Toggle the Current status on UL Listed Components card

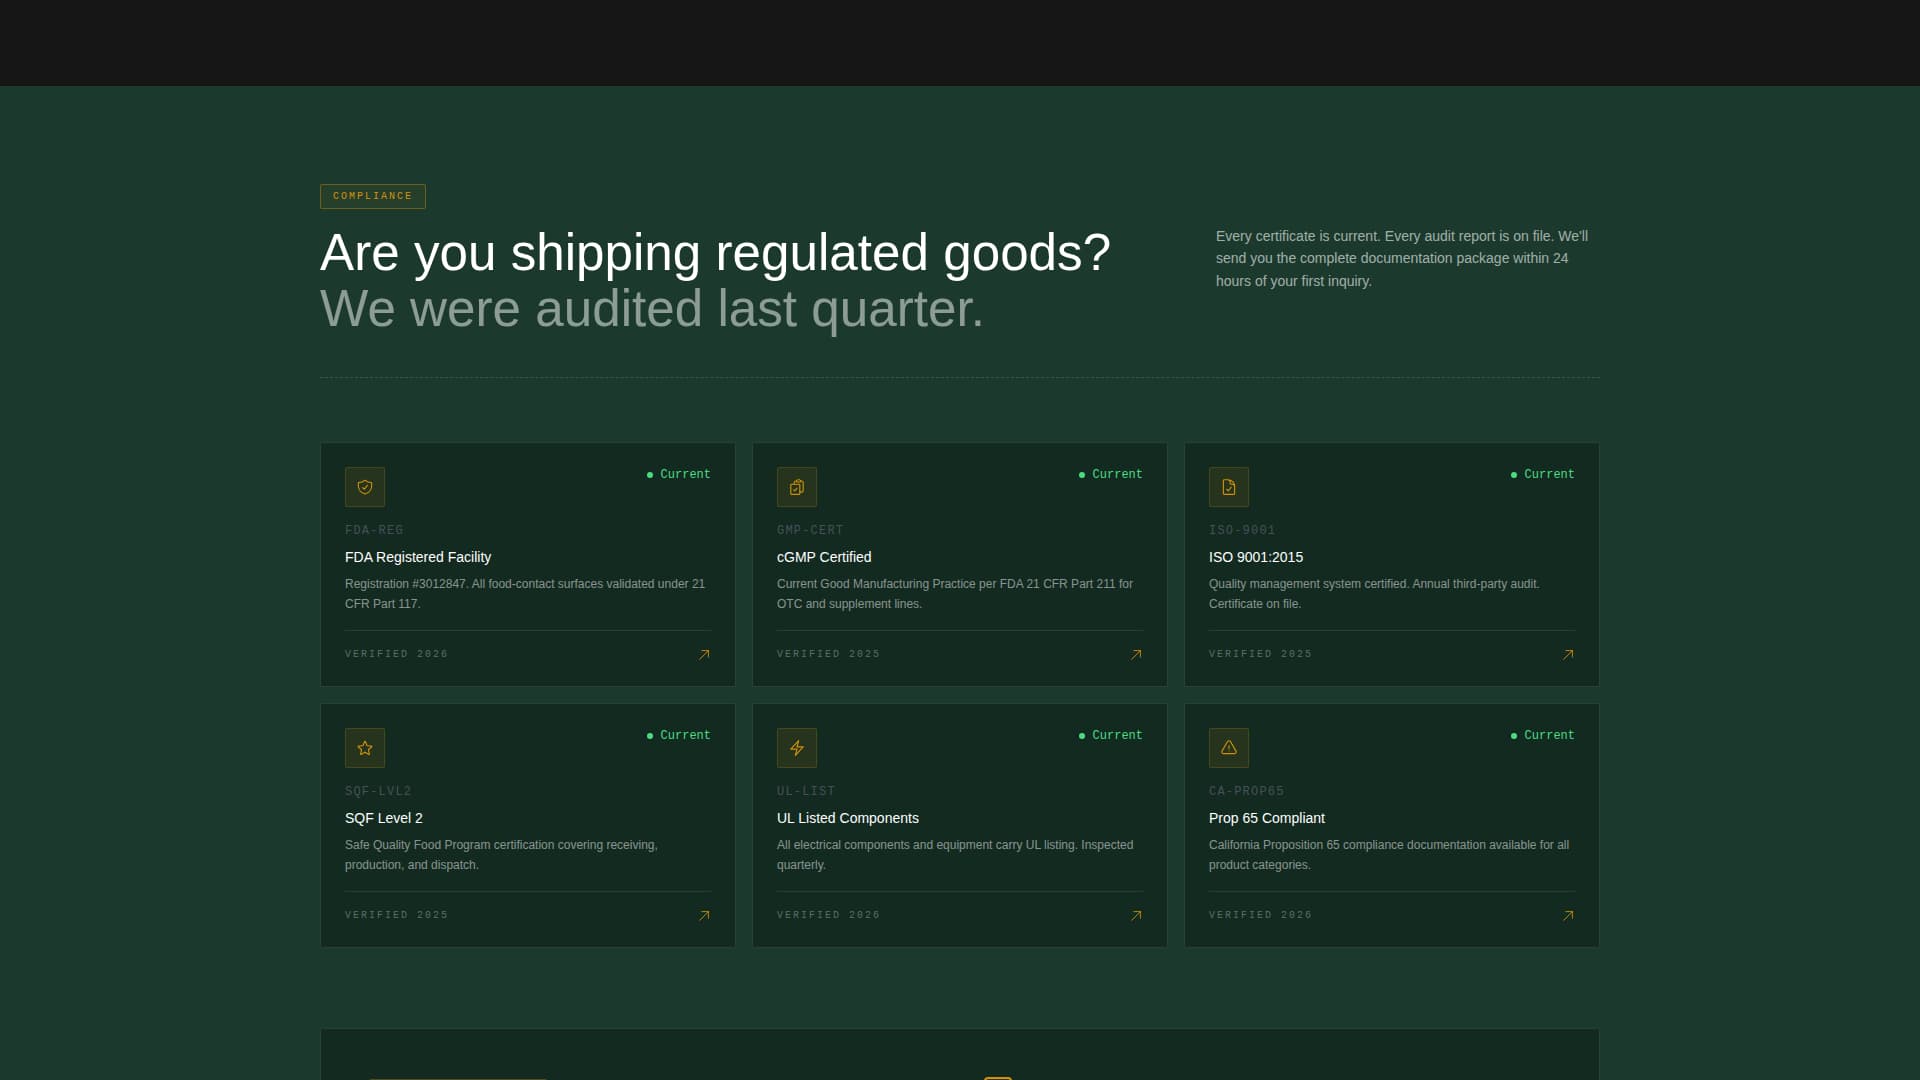[1110, 735]
